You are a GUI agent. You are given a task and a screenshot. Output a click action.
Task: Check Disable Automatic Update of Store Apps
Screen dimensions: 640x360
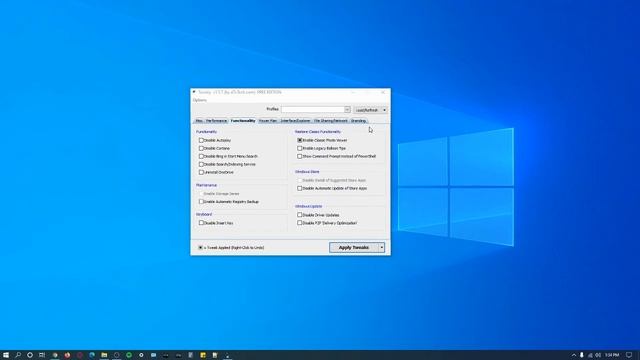point(300,188)
